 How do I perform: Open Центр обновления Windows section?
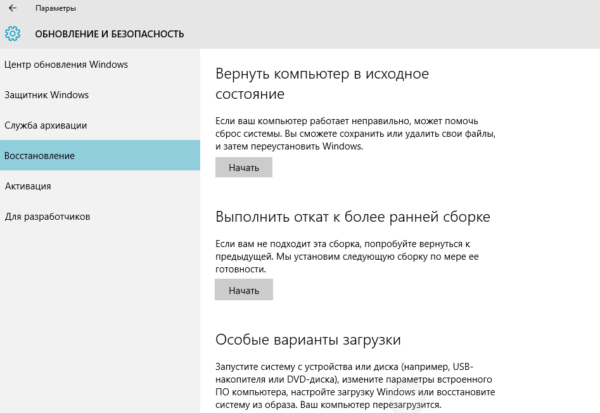click(x=100, y=64)
